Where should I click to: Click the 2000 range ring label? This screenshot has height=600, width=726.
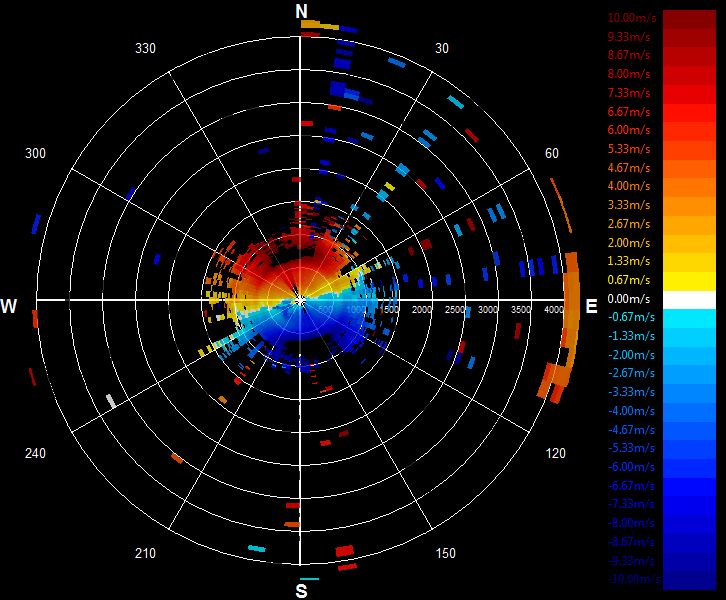pos(422,309)
